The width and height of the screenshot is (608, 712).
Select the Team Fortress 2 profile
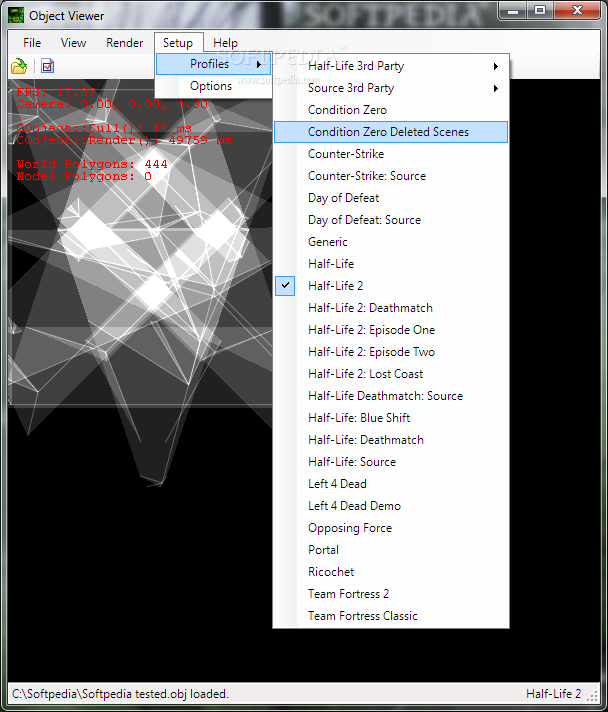tap(391, 594)
